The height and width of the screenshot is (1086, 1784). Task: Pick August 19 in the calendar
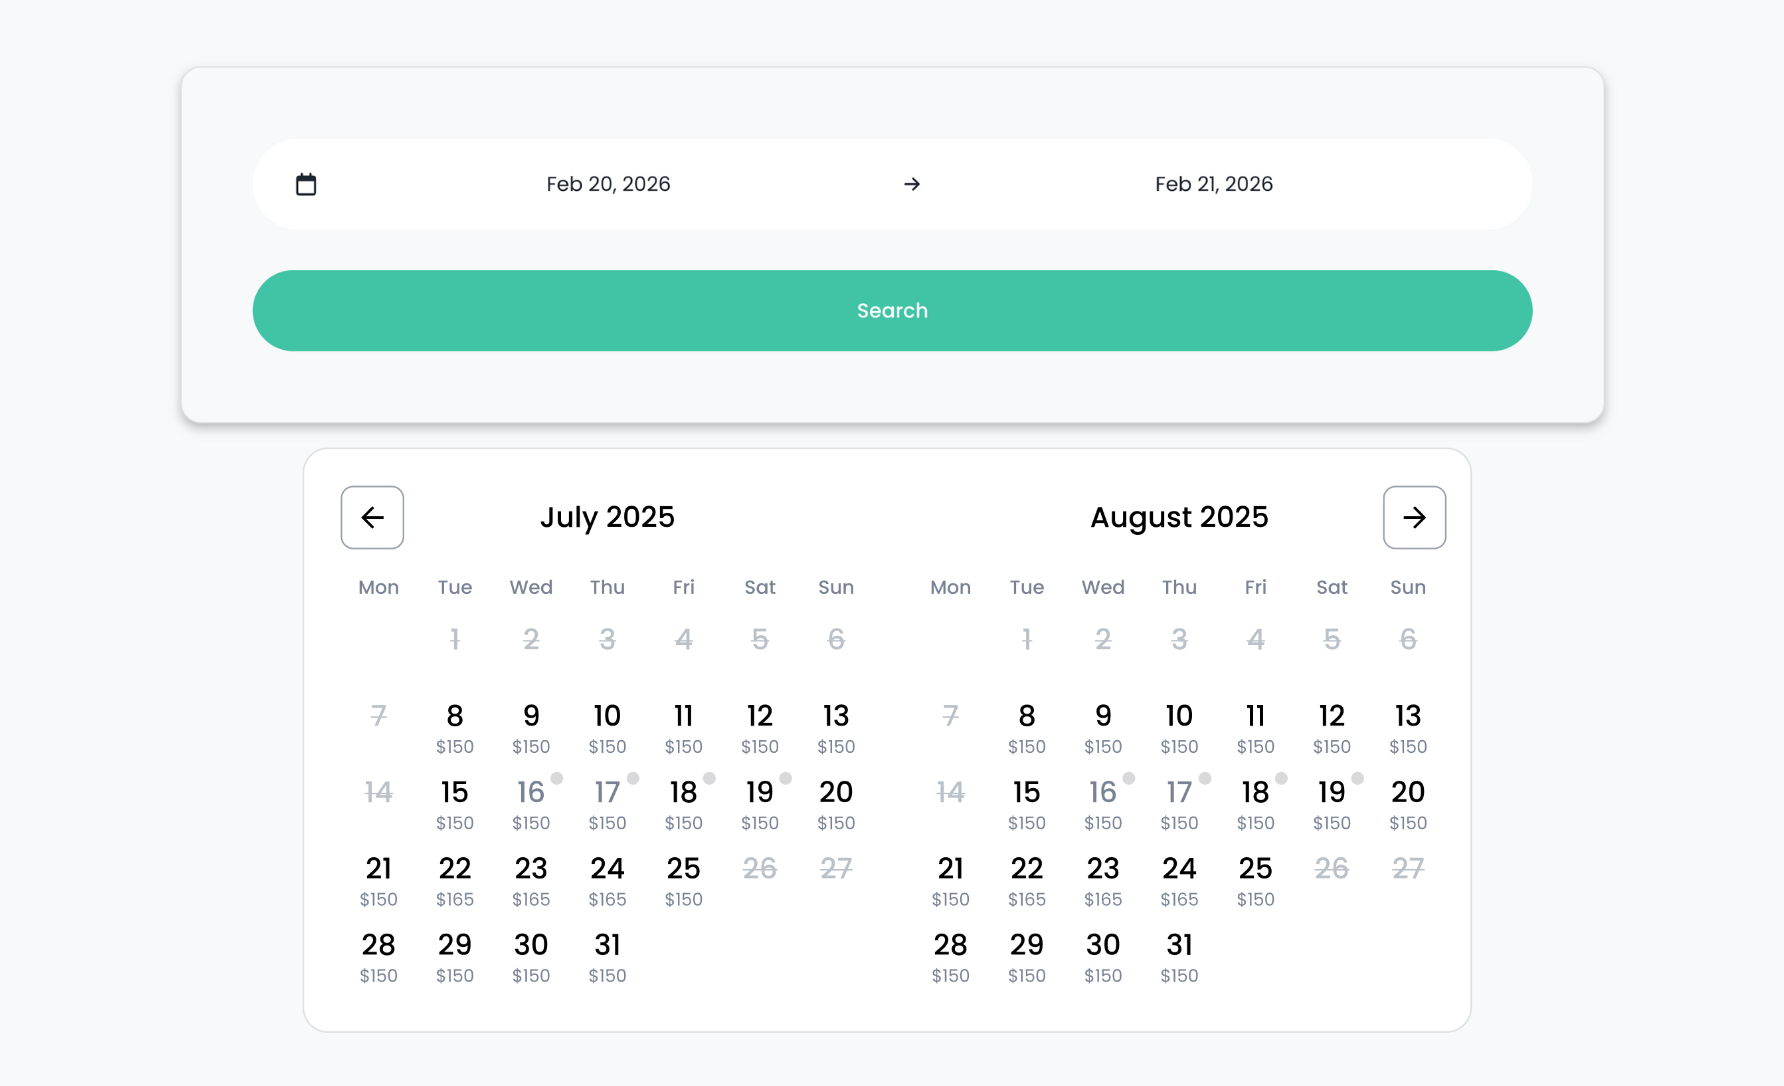(1332, 804)
